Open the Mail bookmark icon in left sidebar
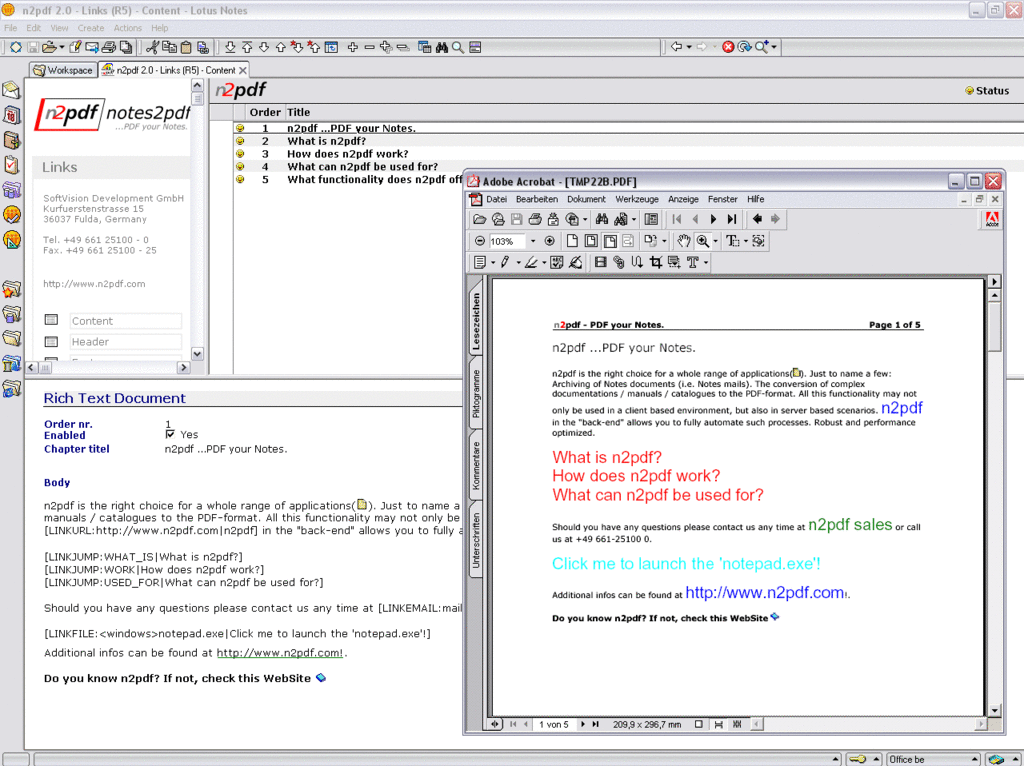The width and height of the screenshot is (1024, 766). click(11, 89)
